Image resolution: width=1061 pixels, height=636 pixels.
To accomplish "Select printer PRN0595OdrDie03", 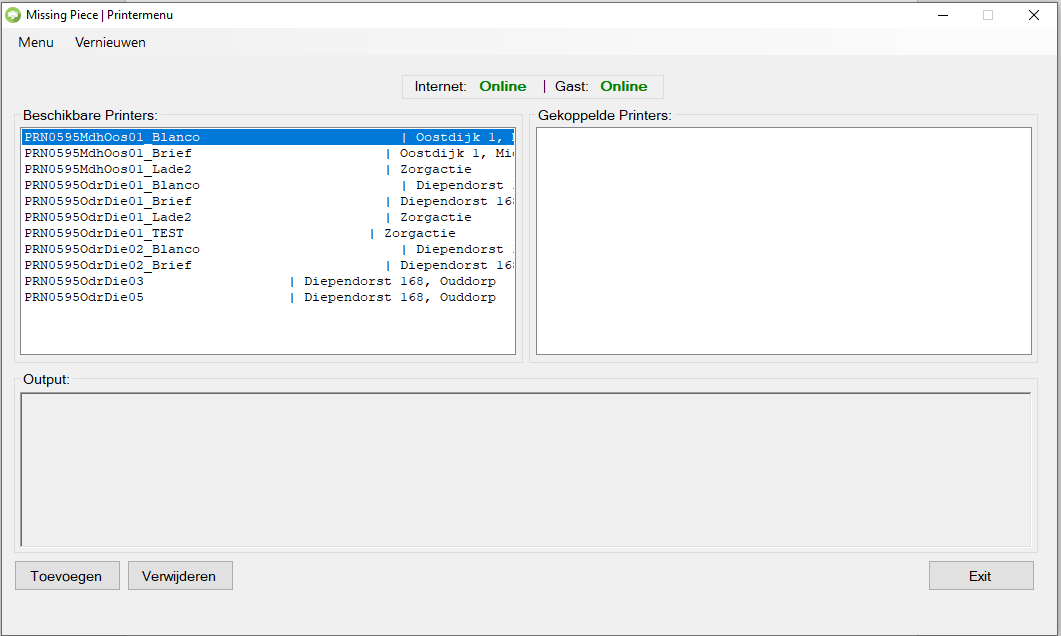I will click(x=84, y=281).
